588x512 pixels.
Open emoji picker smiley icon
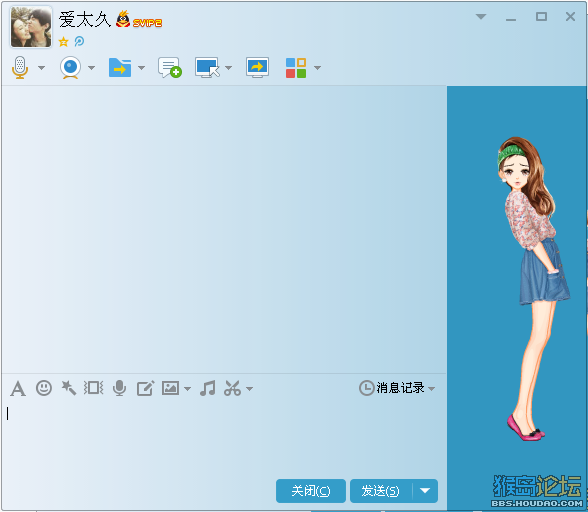click(44, 388)
